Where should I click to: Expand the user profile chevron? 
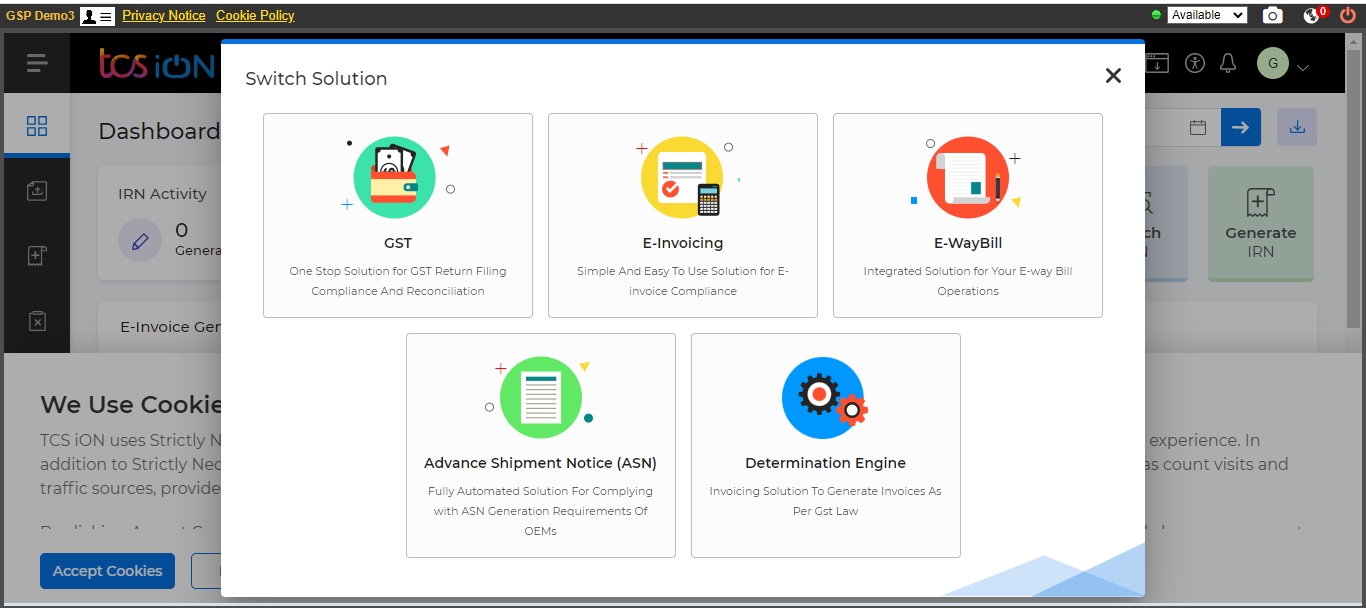coord(1302,67)
